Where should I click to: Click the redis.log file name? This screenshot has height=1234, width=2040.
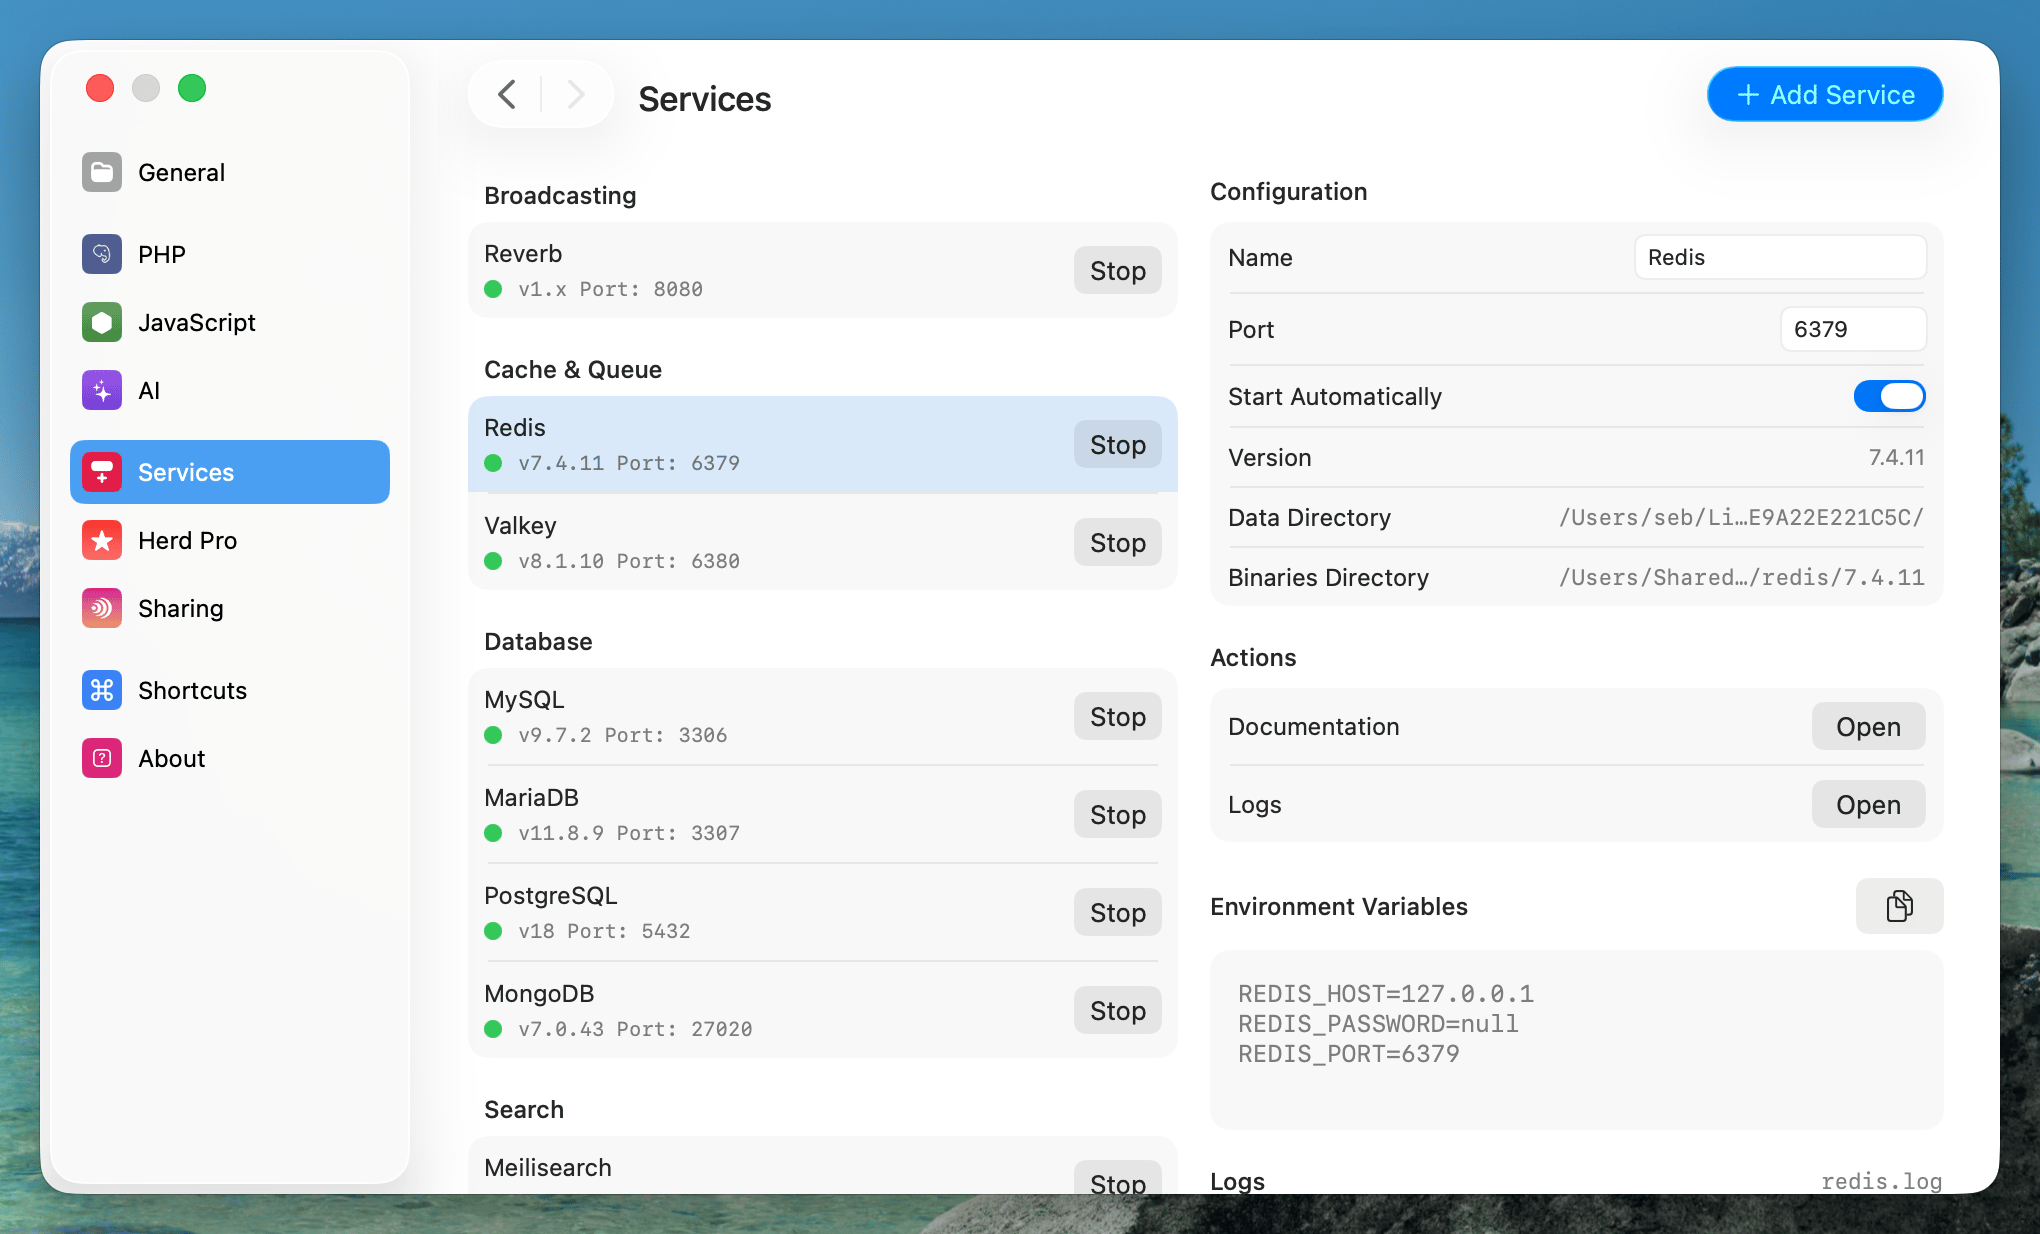1881,1181
